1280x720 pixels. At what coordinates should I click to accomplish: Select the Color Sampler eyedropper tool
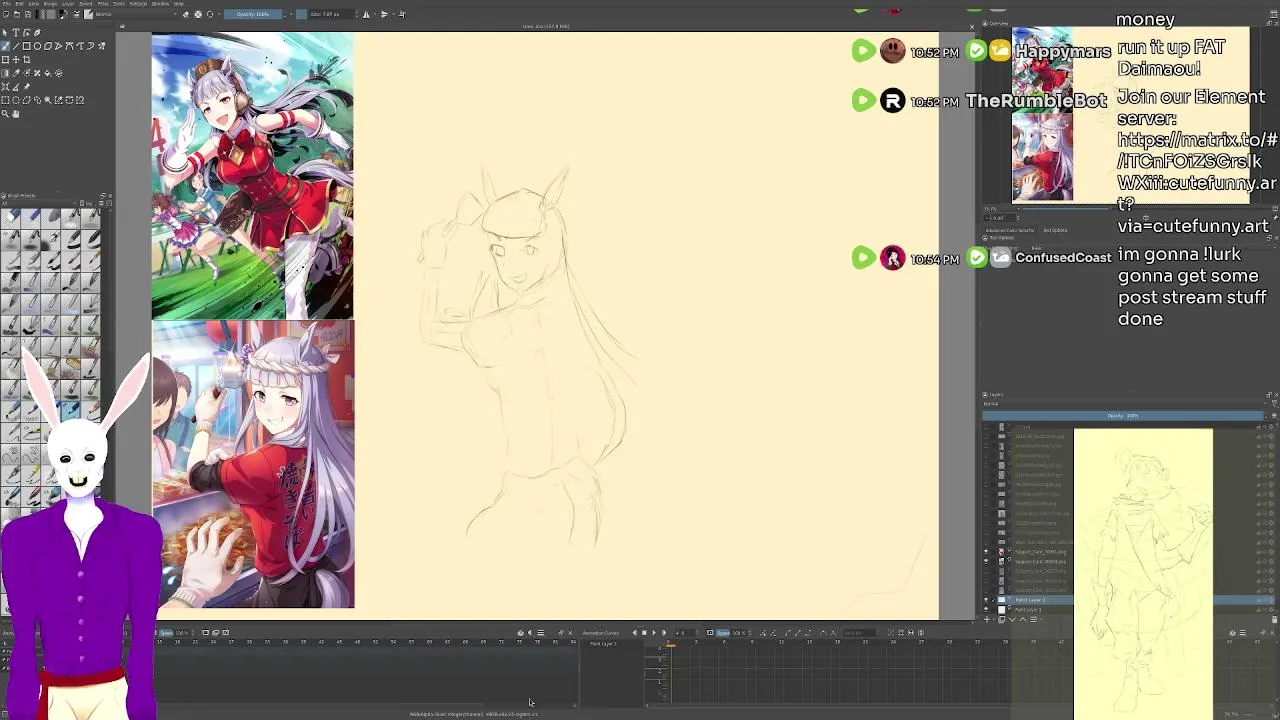tap(15, 73)
